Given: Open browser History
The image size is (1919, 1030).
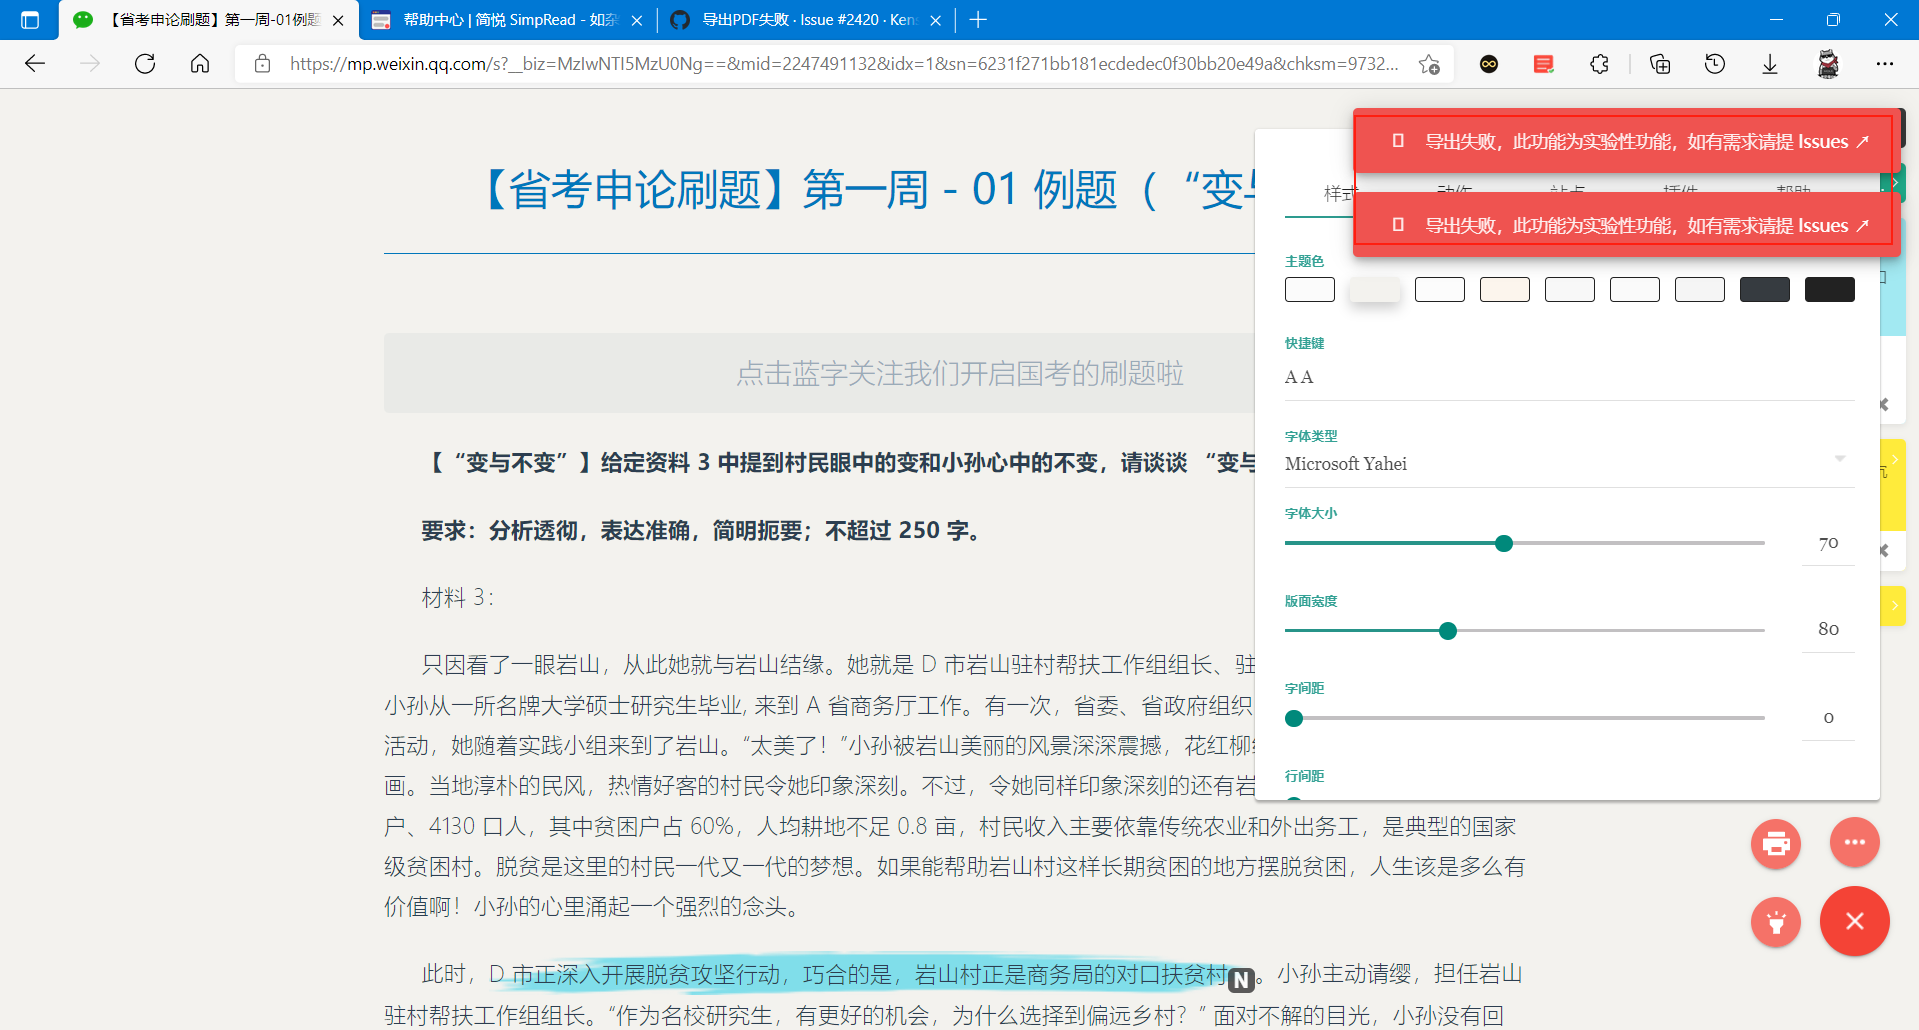Looking at the screenshot, I should (1715, 63).
